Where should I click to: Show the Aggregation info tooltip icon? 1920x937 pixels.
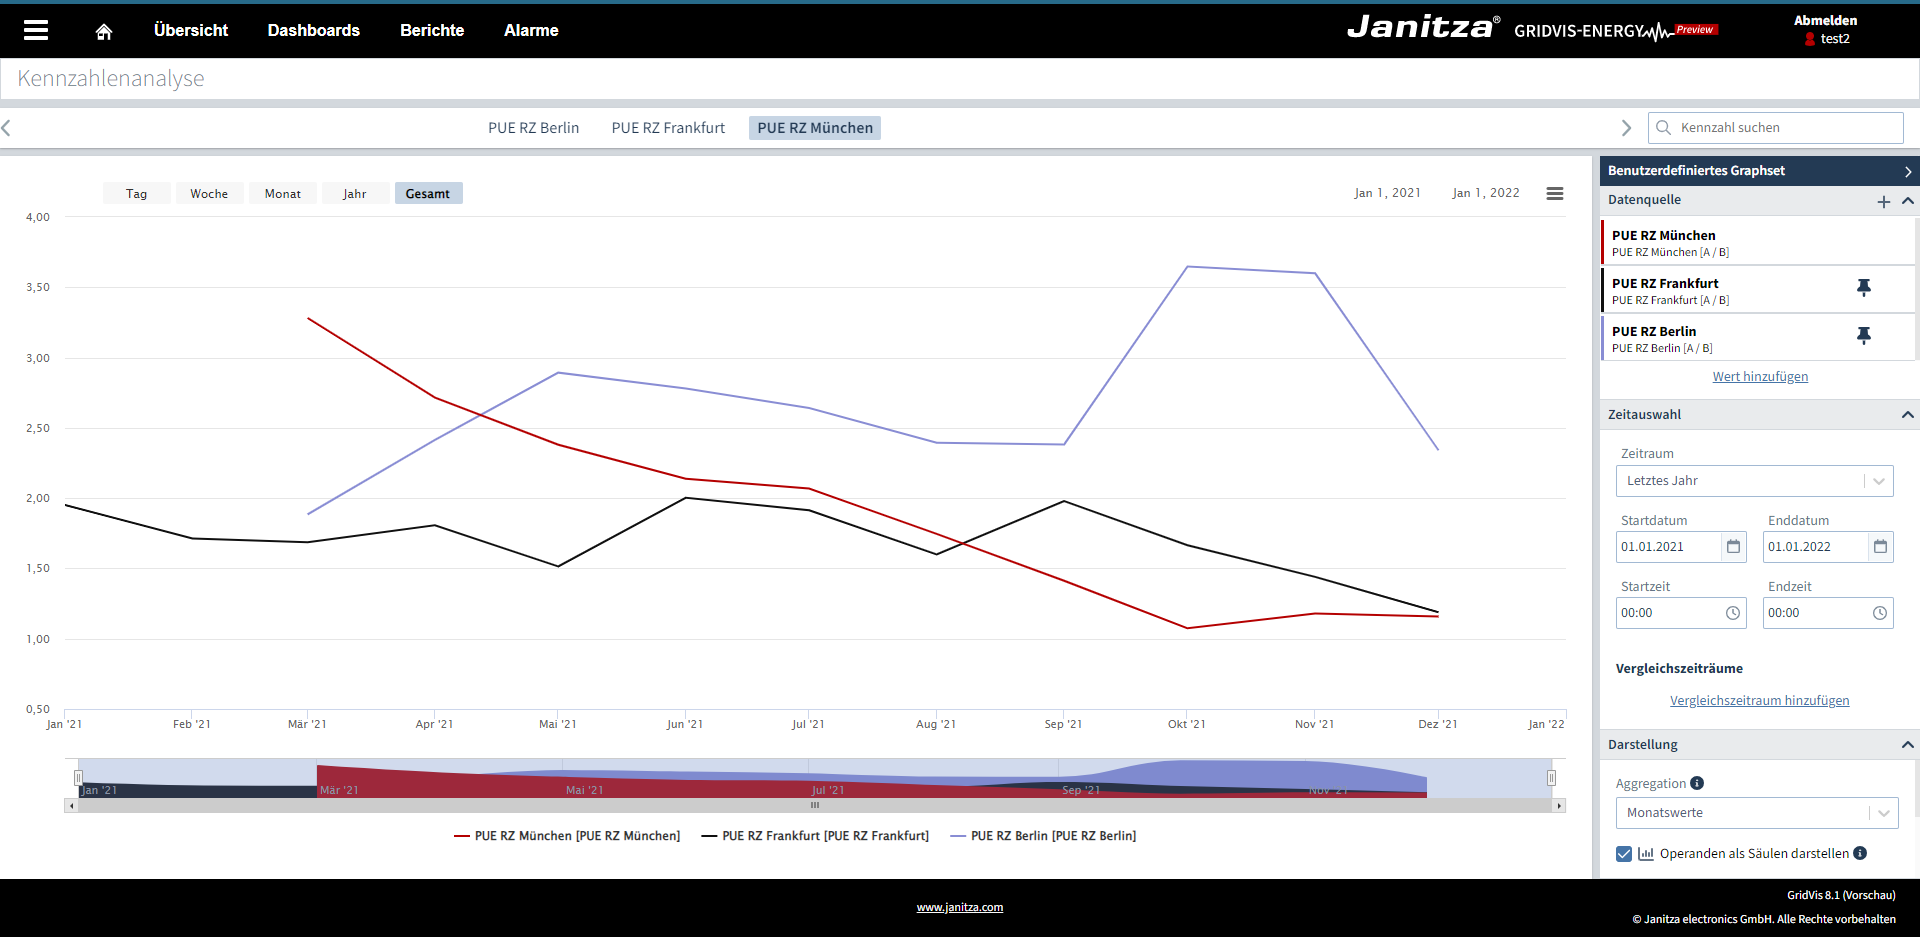point(1697,783)
